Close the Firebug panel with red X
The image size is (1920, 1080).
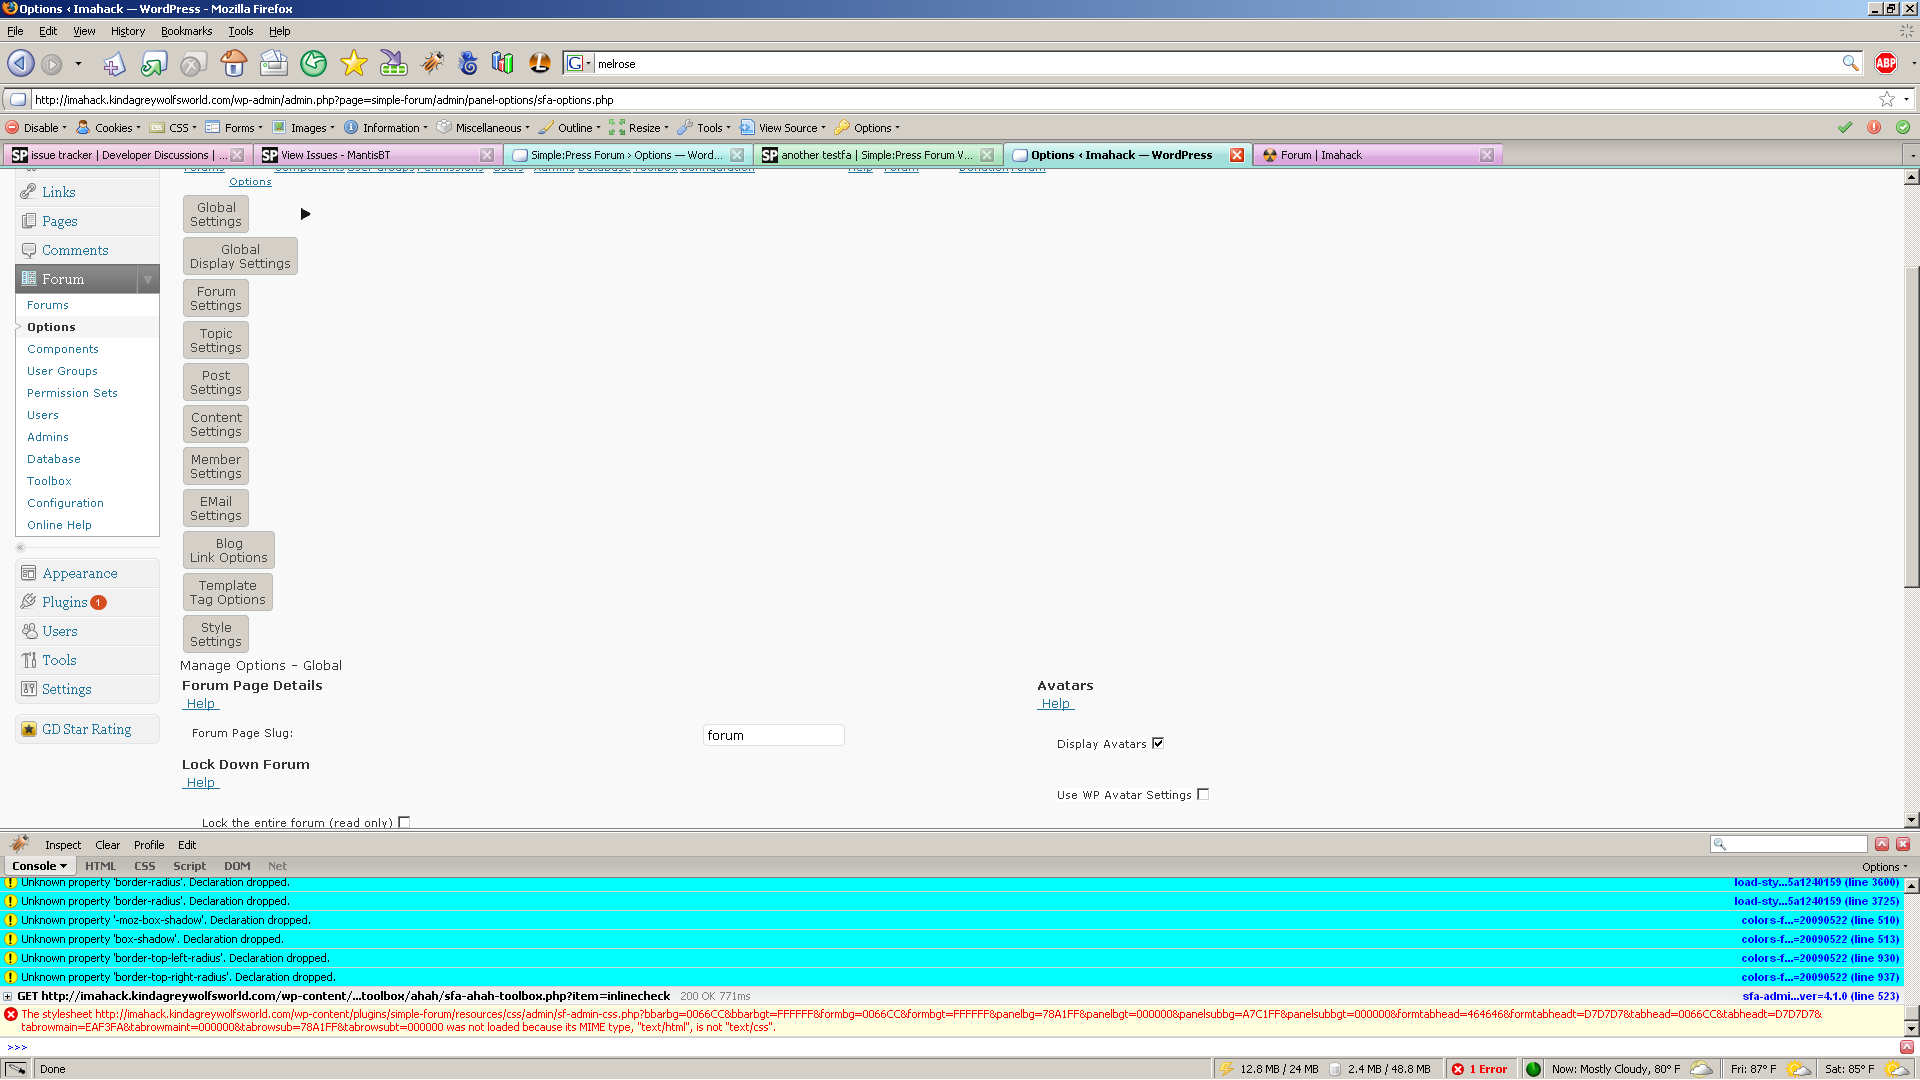coord(1903,844)
